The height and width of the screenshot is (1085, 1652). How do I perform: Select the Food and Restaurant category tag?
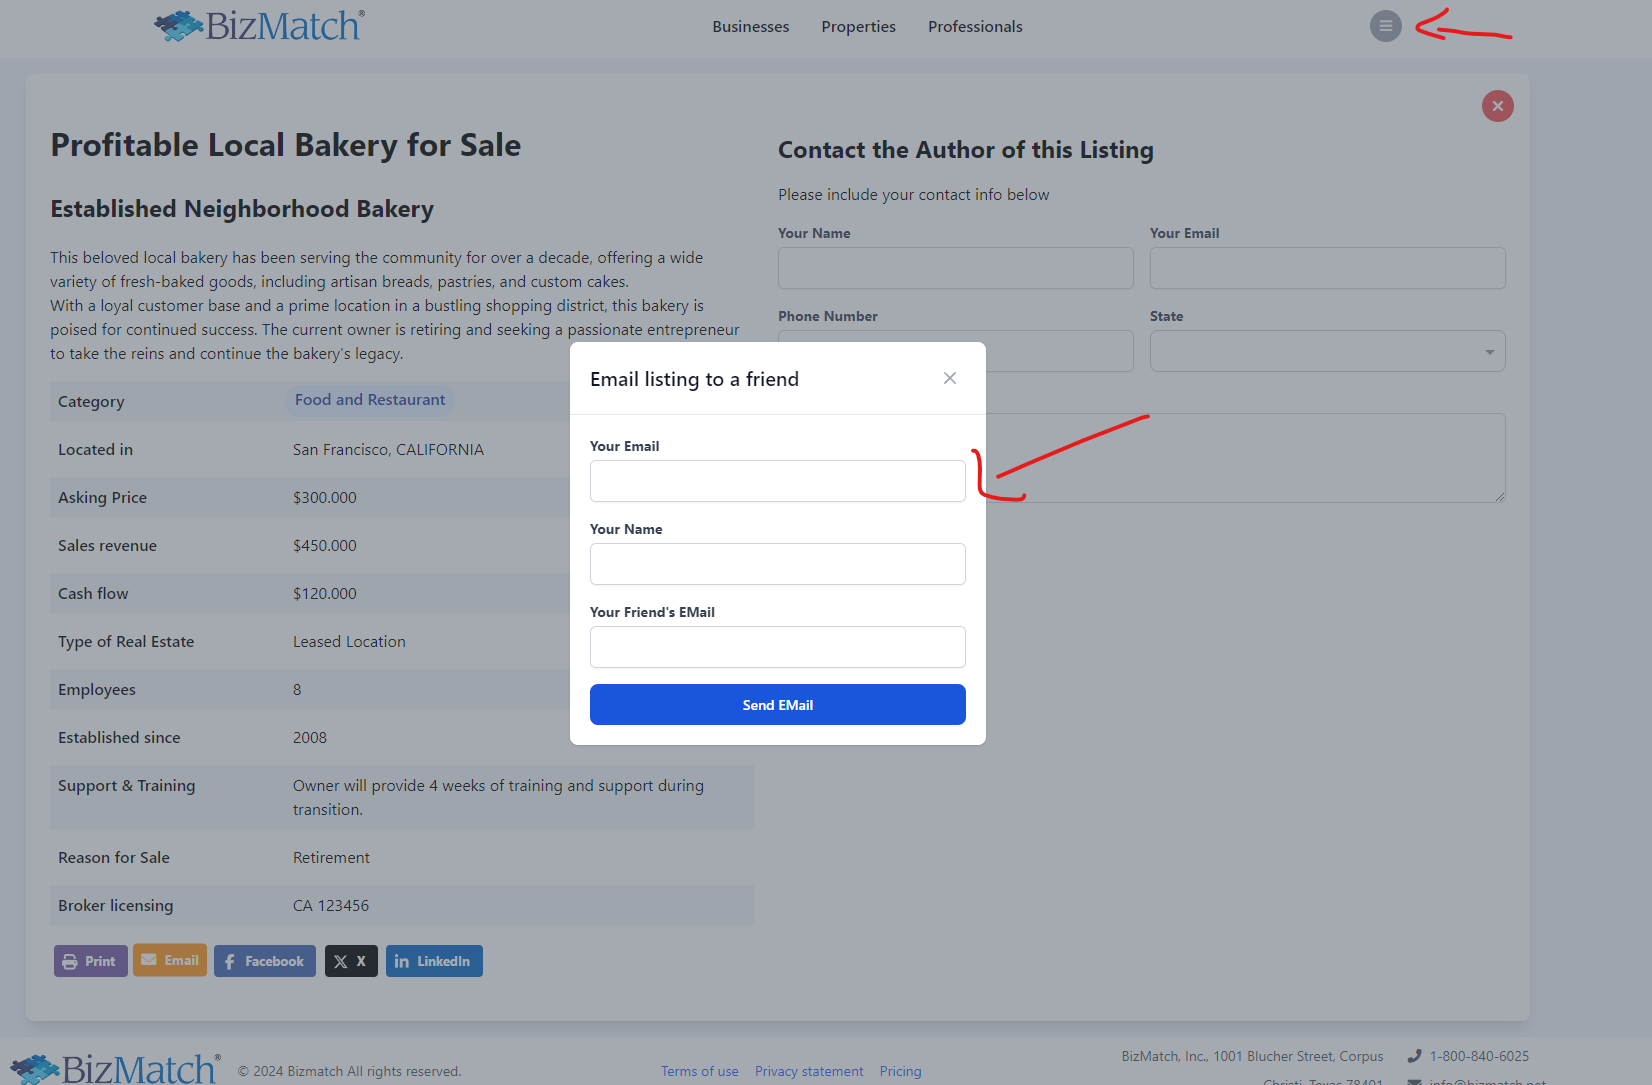click(369, 400)
